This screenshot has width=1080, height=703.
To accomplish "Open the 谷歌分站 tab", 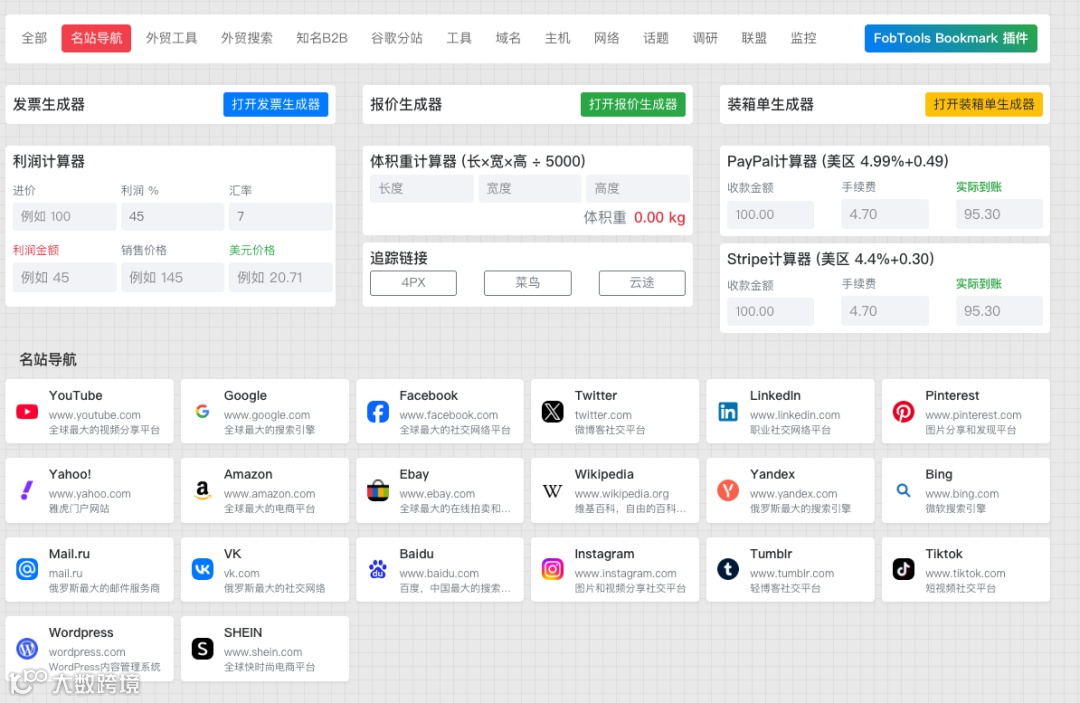I will point(397,38).
